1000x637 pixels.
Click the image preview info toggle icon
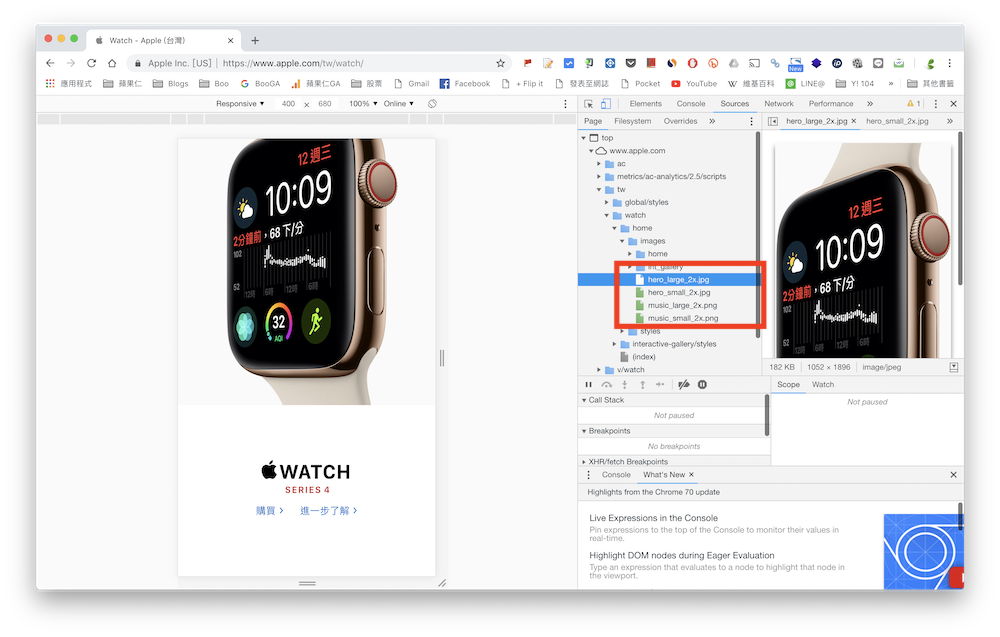click(x=953, y=367)
